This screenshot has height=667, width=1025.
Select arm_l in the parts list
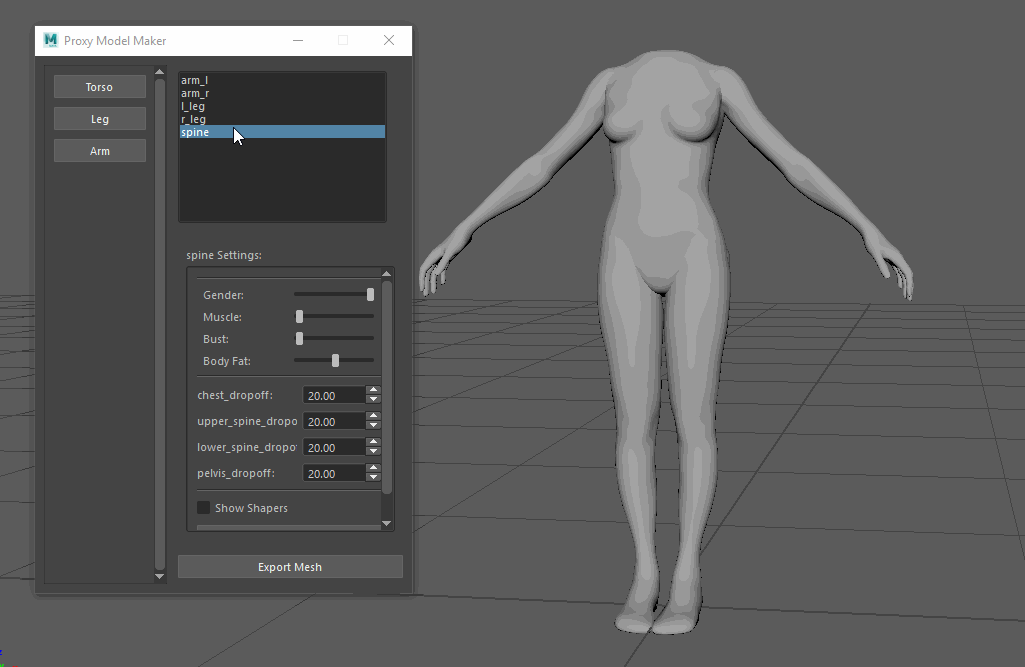(195, 80)
